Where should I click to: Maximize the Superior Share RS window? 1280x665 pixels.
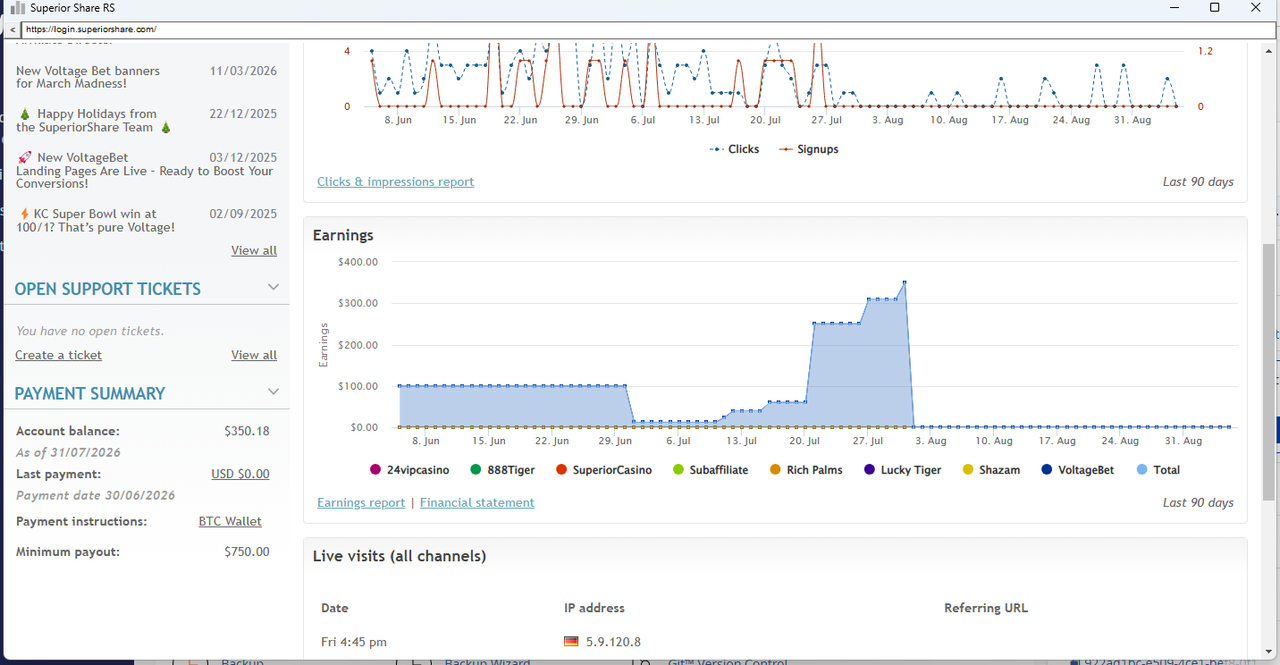click(1214, 8)
